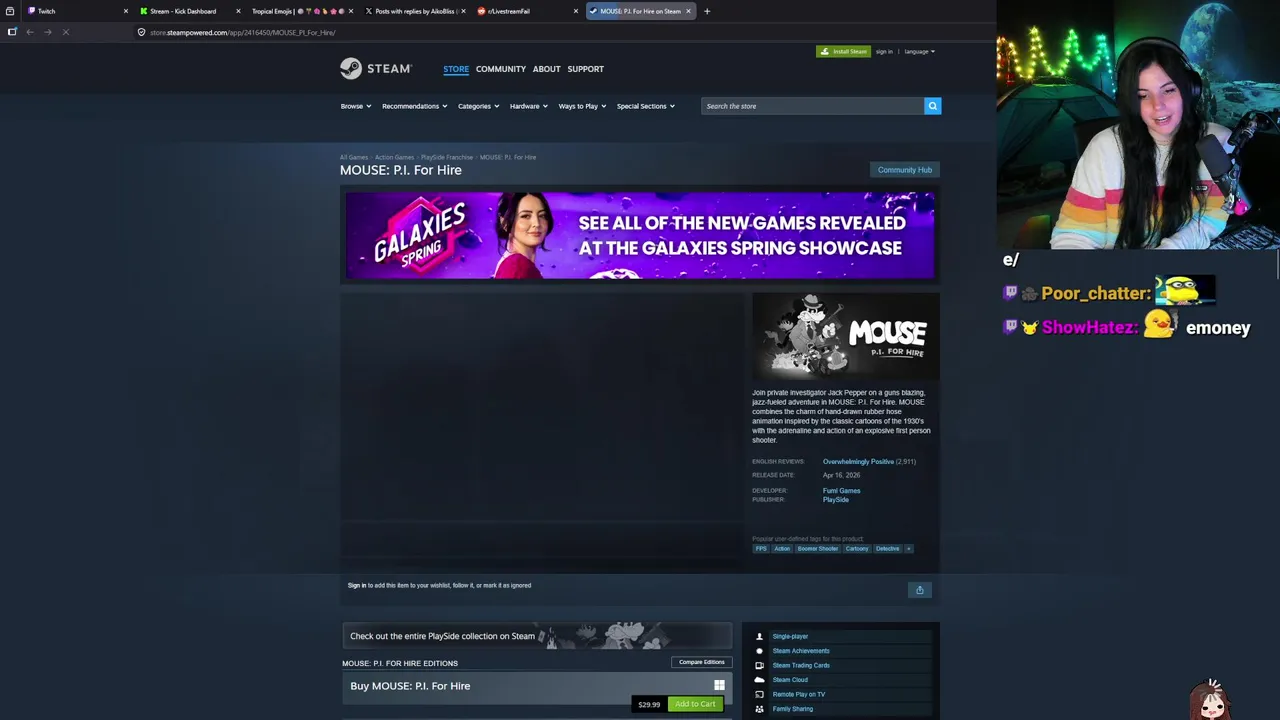1280x720 pixels.
Task: Close the Tropical Emojis tab
Action: [351, 11]
